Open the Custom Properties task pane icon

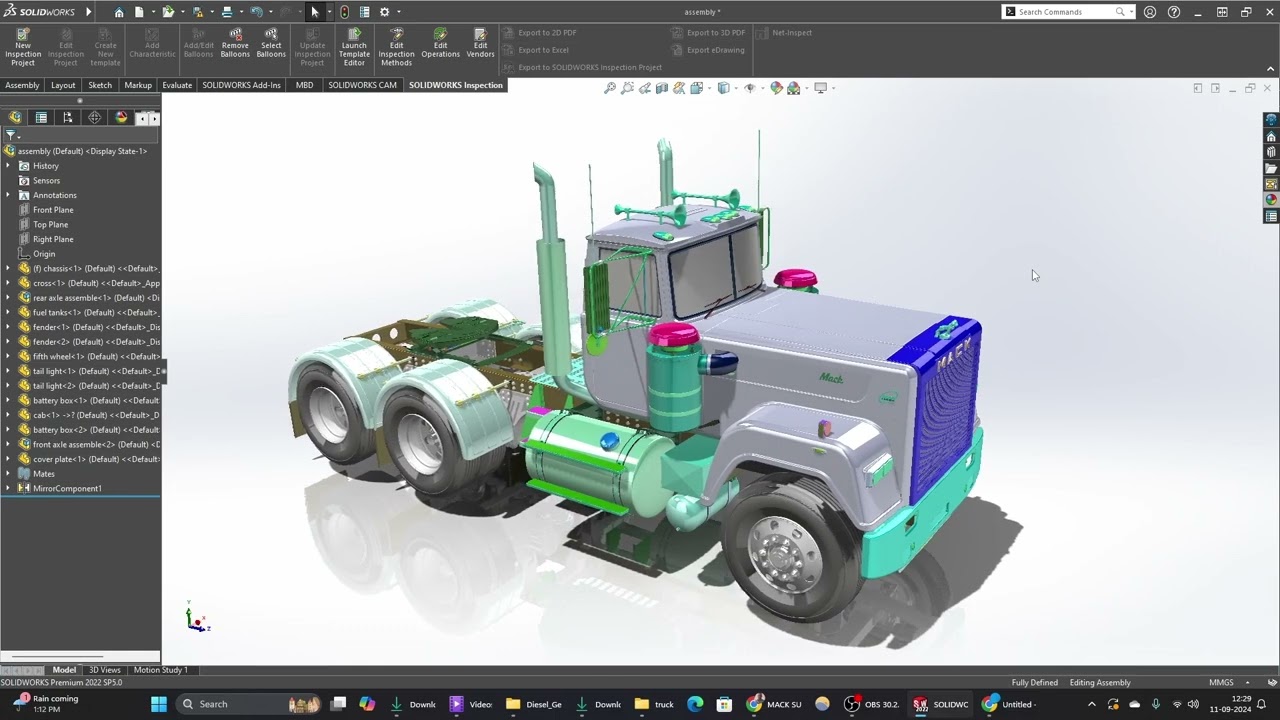pyautogui.click(x=1271, y=216)
